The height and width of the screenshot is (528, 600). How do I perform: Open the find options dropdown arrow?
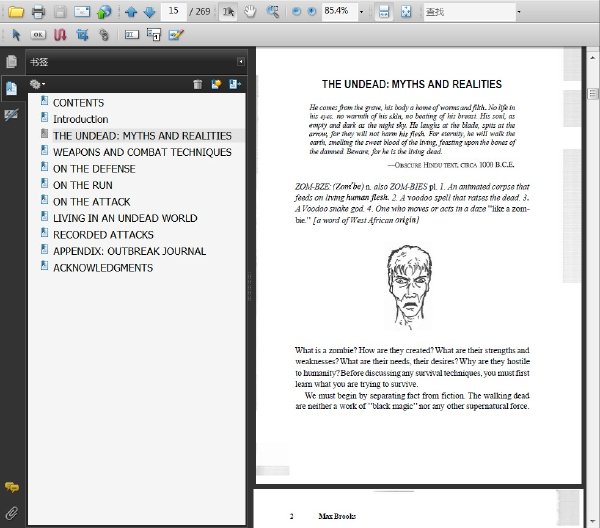(x=519, y=12)
